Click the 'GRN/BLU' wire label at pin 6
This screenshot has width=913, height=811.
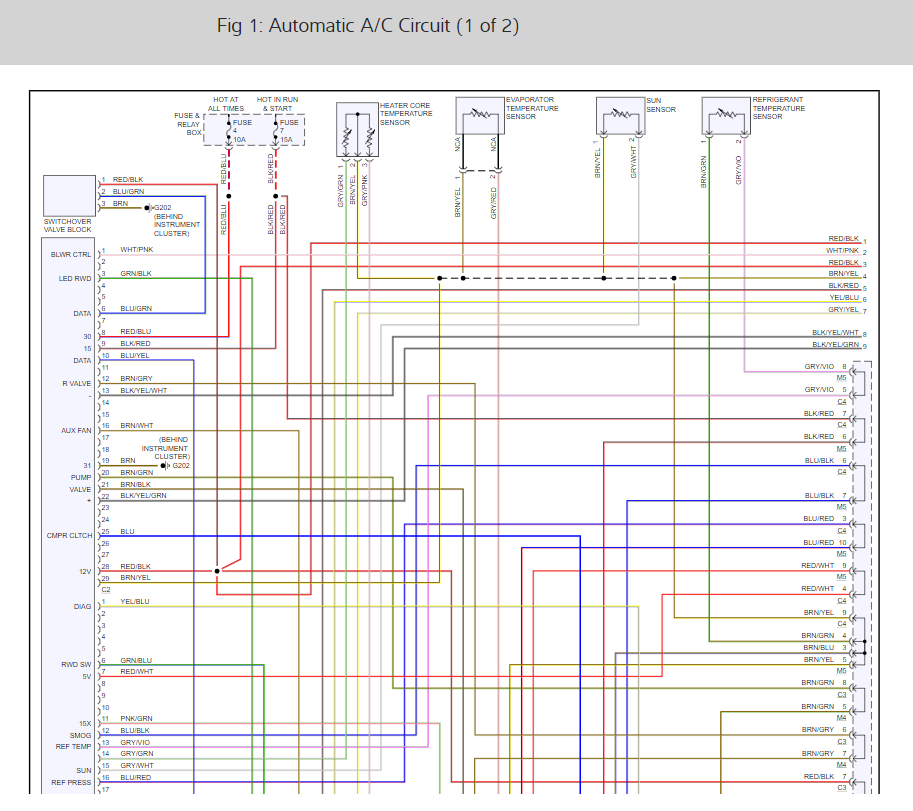136,661
